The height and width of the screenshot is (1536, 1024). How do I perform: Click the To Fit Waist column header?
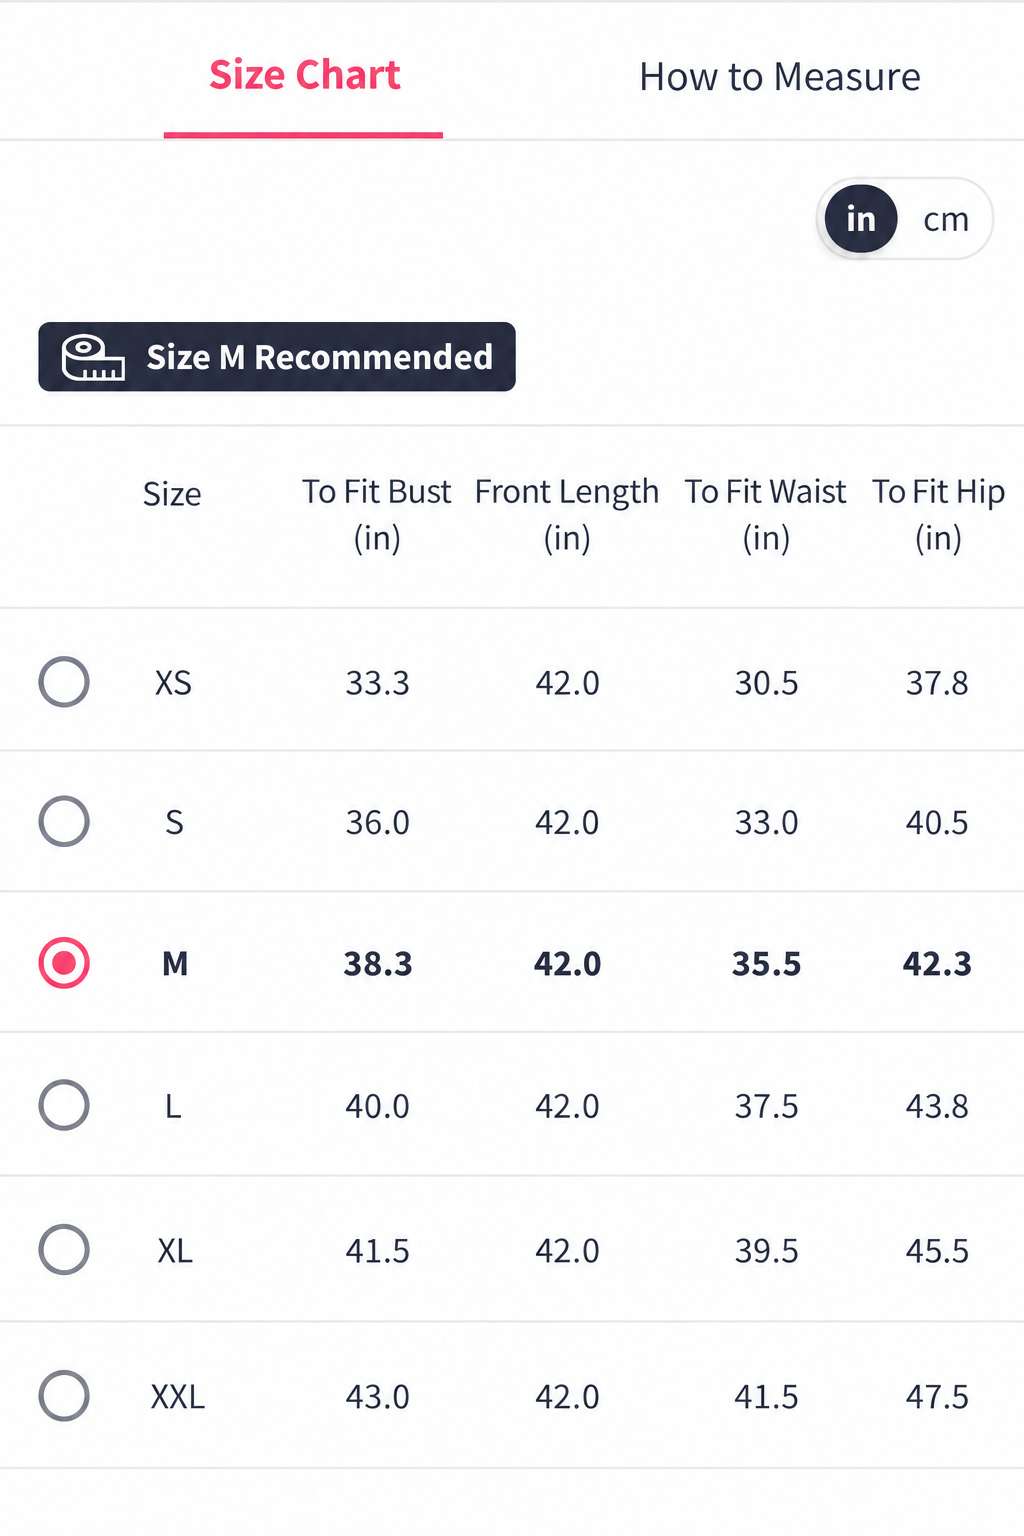pyautogui.click(x=766, y=515)
